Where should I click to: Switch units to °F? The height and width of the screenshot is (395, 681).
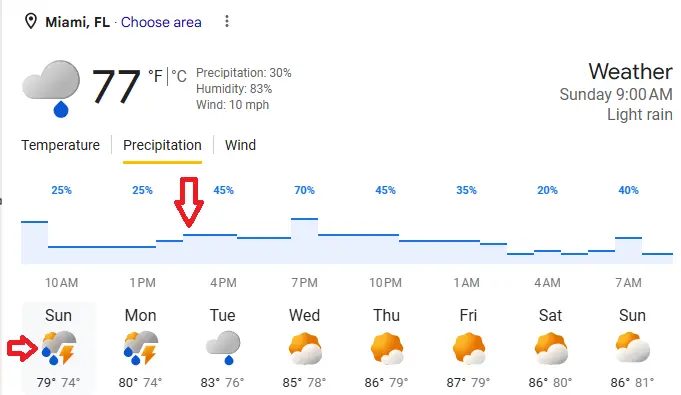tap(155, 76)
